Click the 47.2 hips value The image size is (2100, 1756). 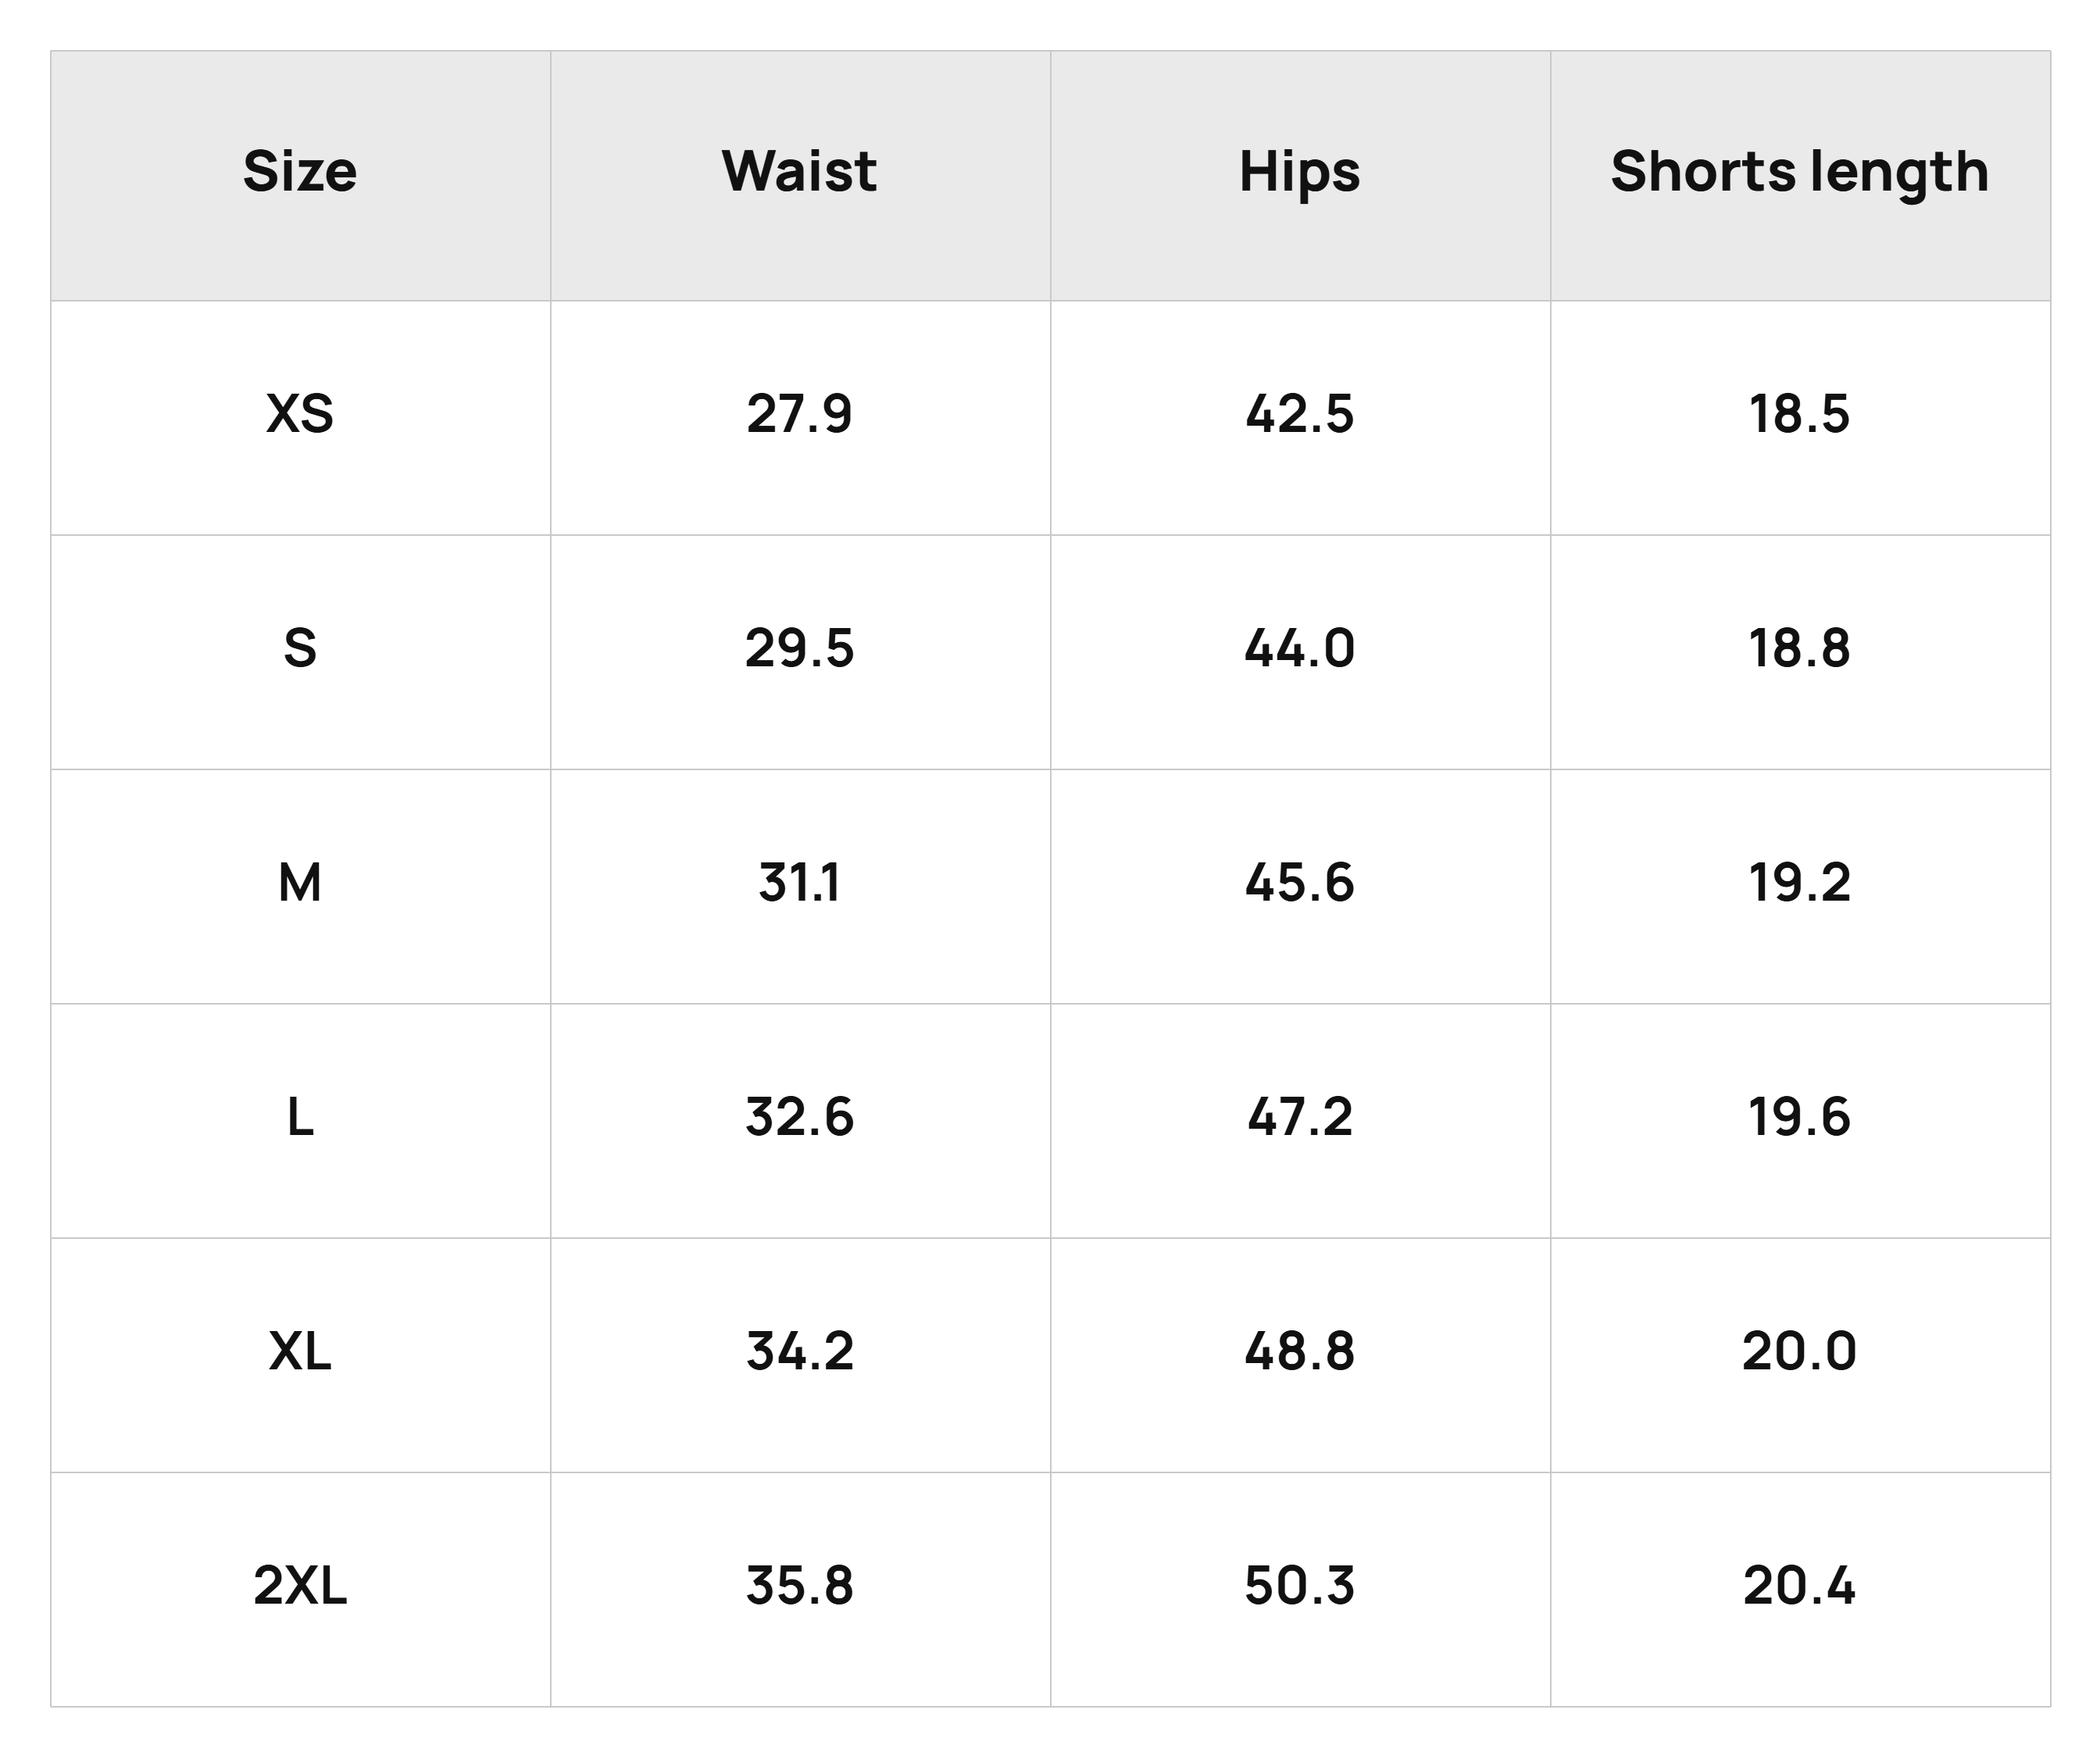pos(1300,1117)
